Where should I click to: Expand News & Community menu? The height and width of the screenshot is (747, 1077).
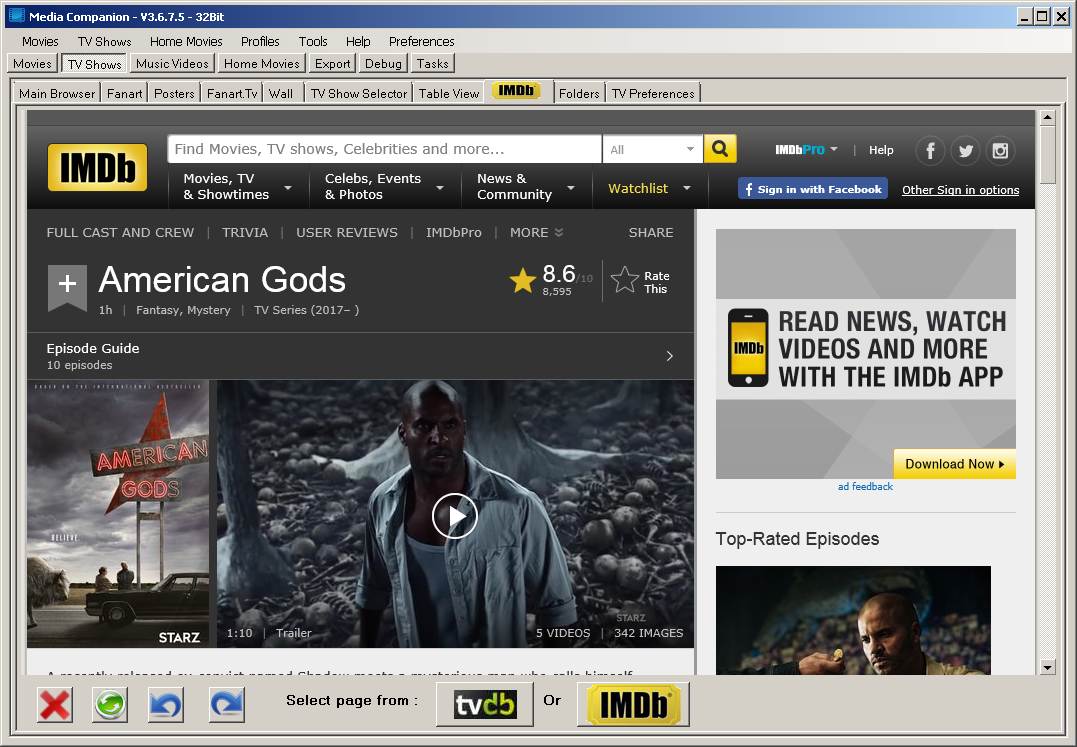526,187
